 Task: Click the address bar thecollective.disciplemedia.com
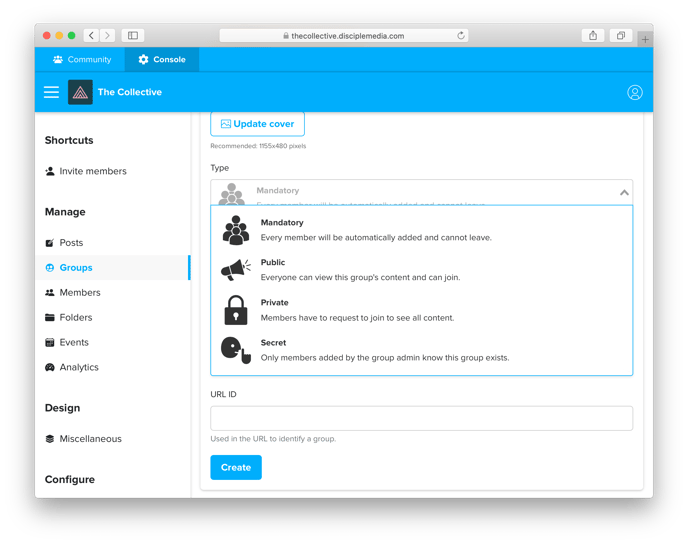coord(344,36)
